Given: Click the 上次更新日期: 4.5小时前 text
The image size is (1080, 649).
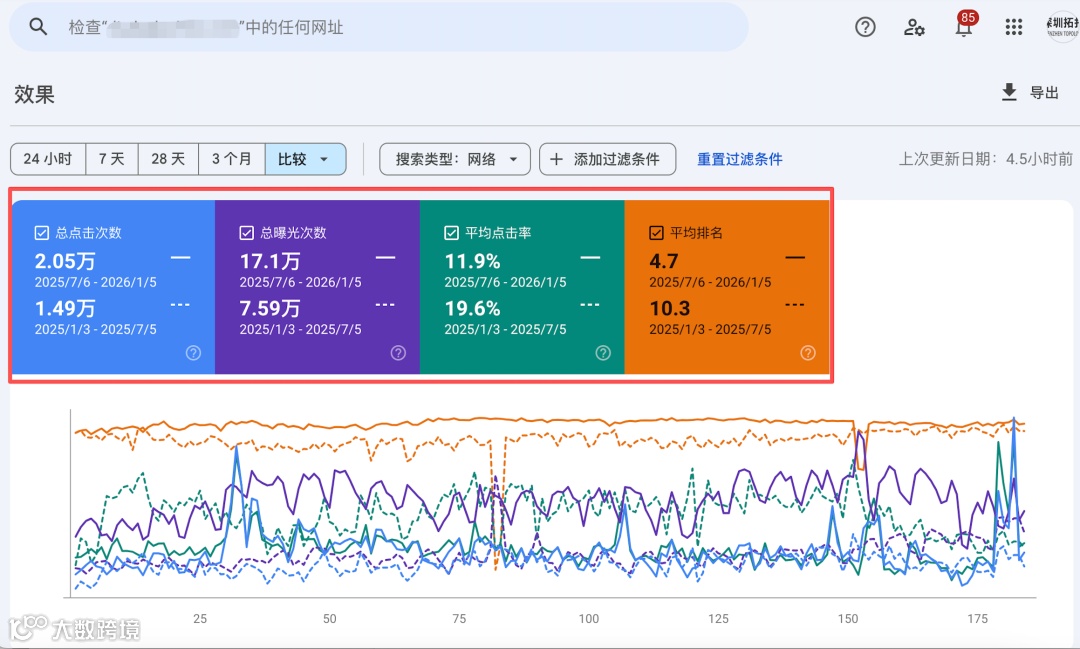Looking at the screenshot, I should [x=986, y=159].
